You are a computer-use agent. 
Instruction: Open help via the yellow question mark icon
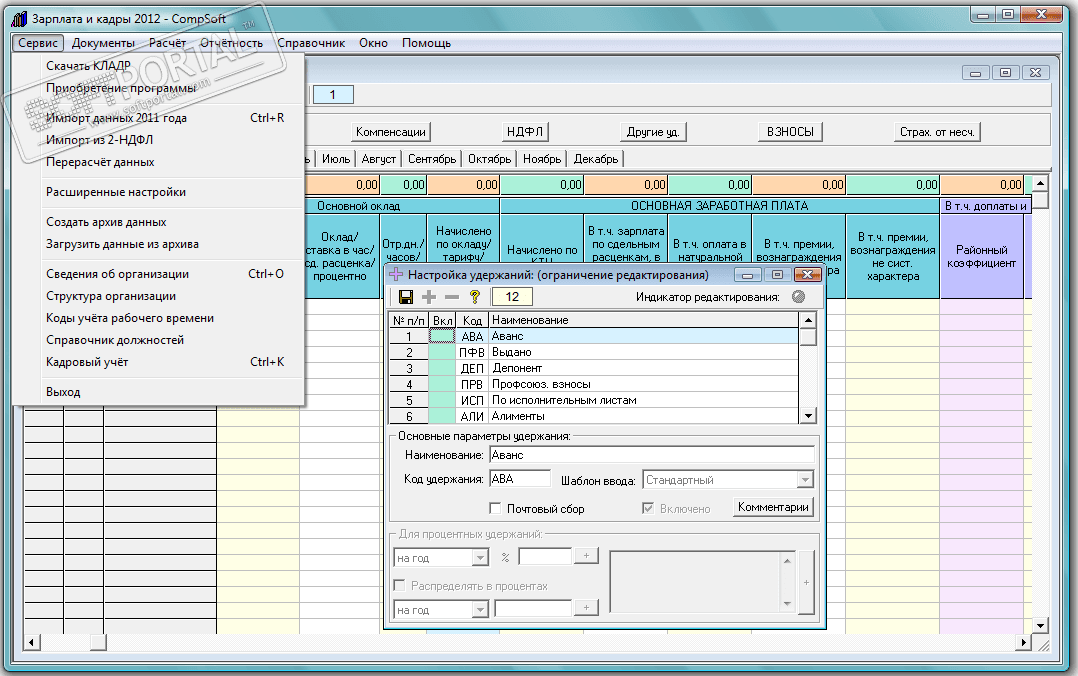[474, 297]
